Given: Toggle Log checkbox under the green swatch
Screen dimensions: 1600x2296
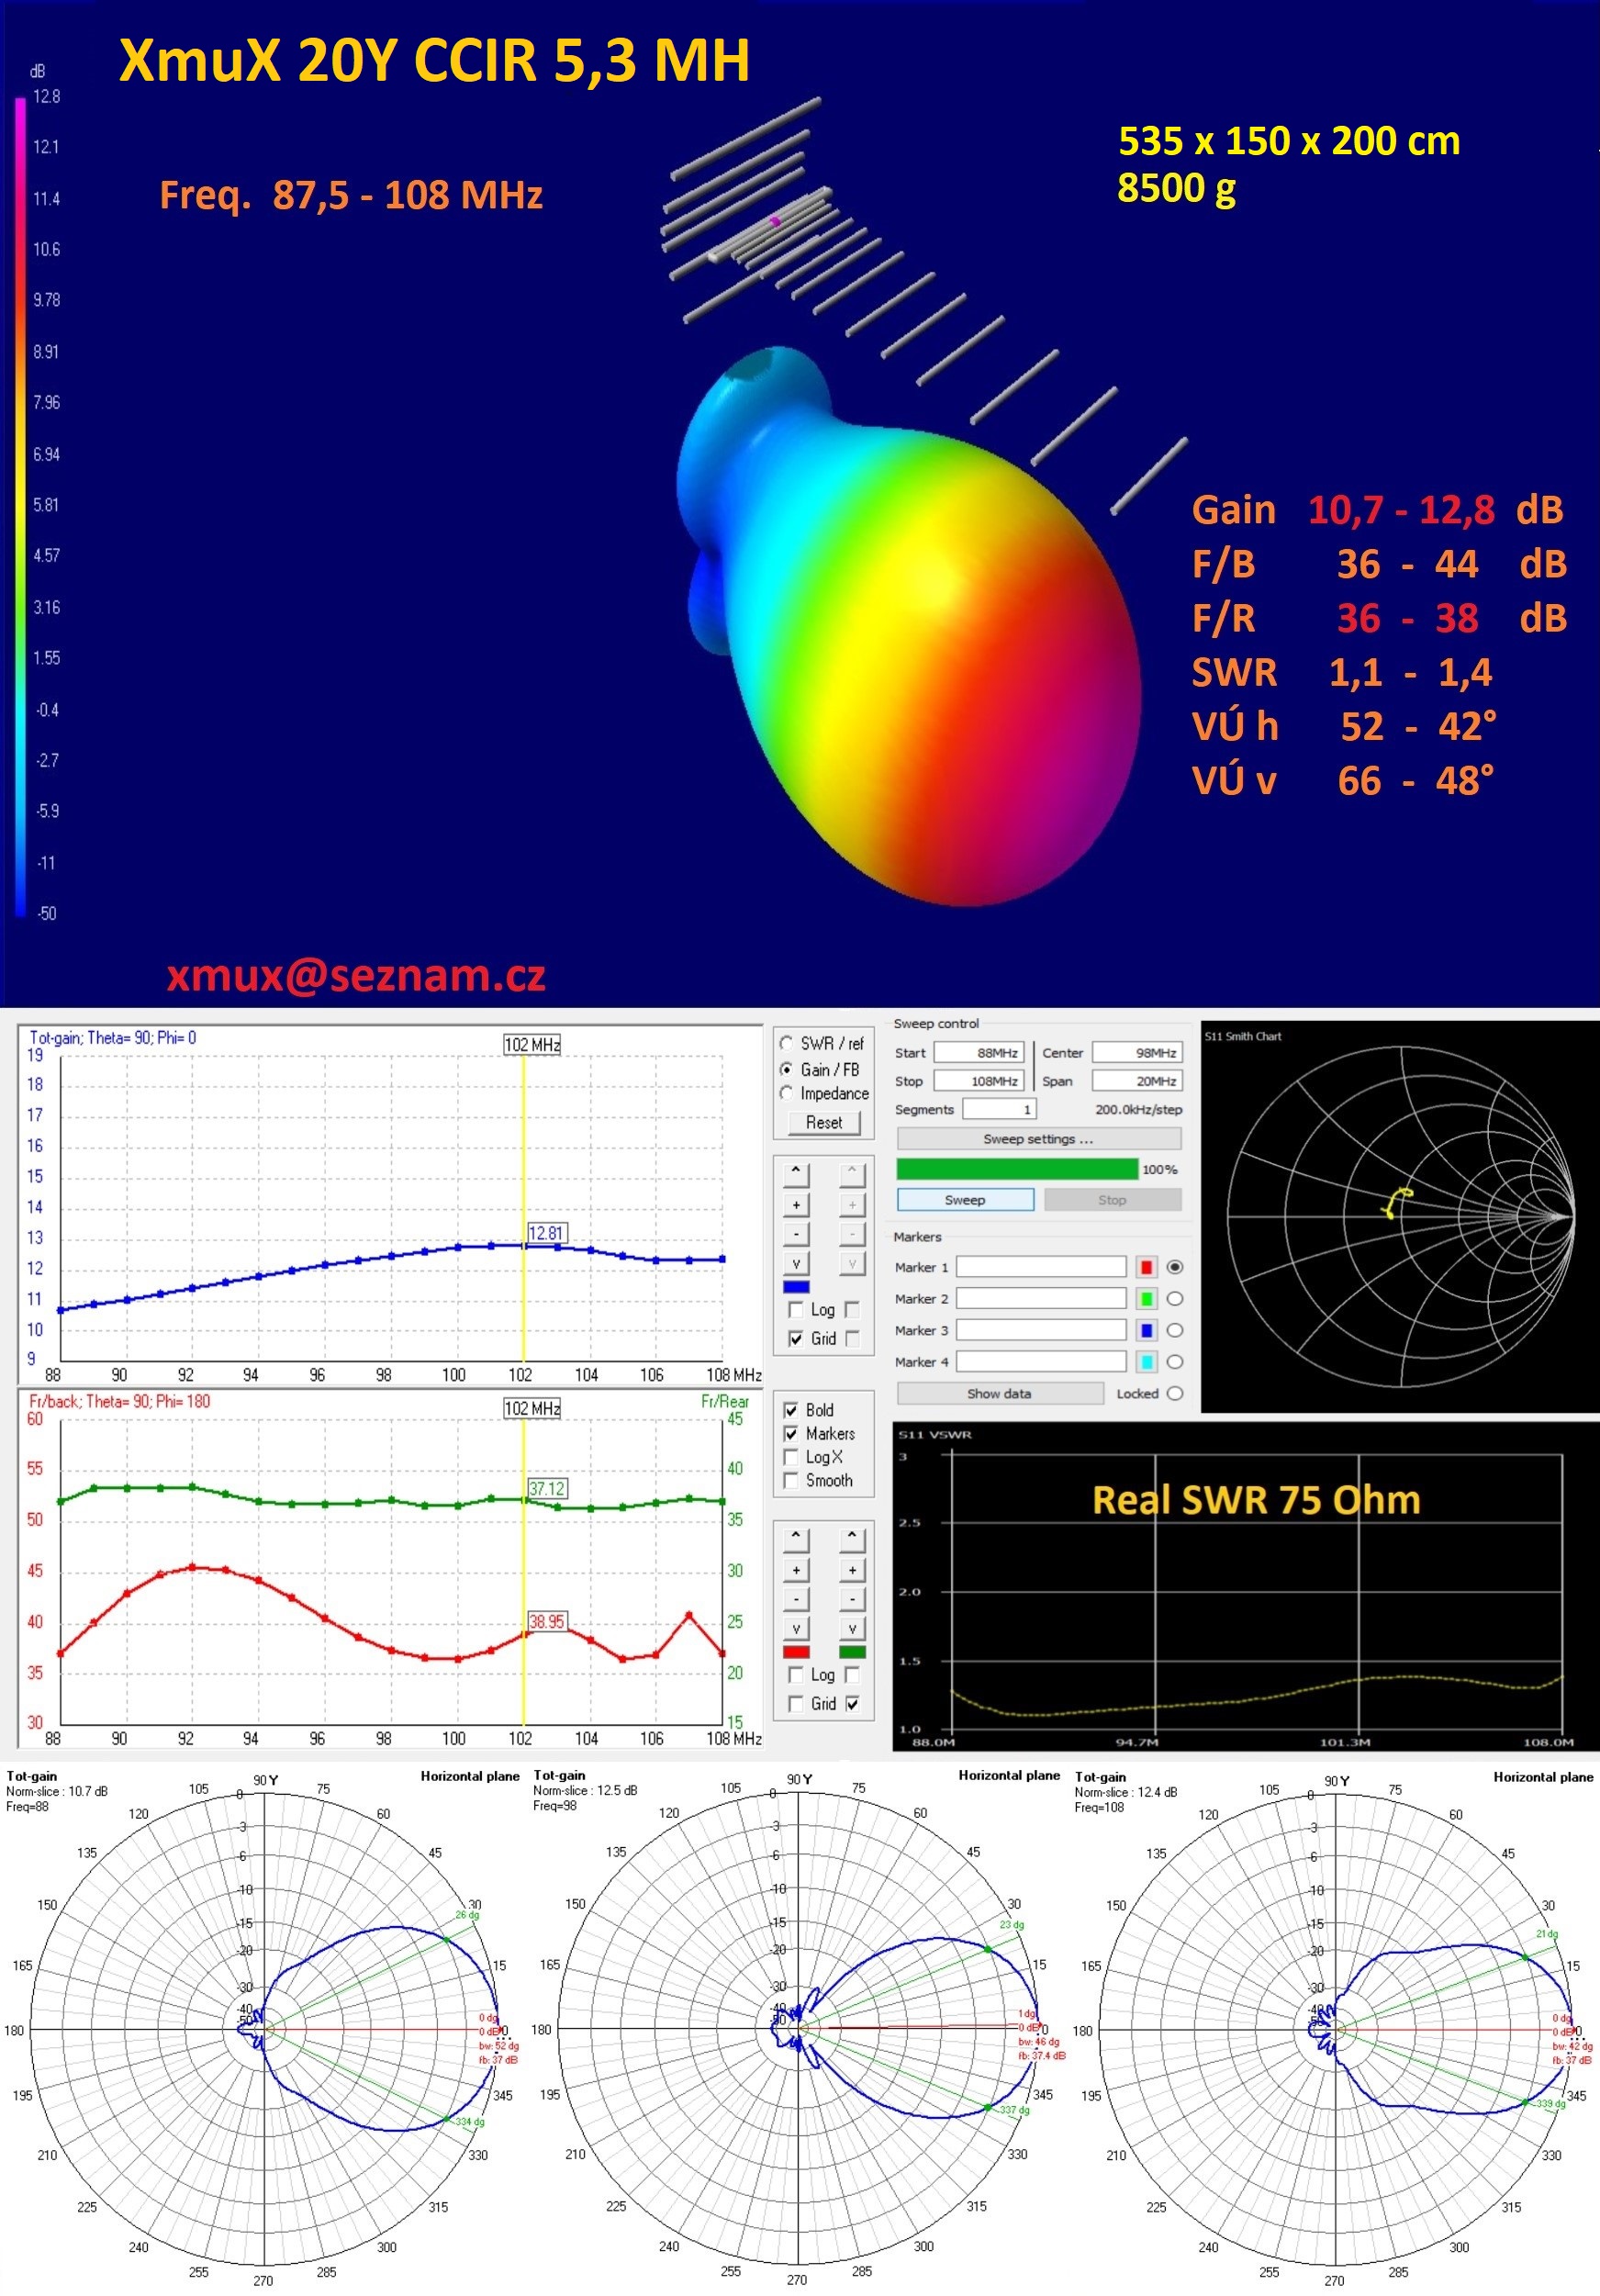Looking at the screenshot, I should click(x=852, y=1674).
